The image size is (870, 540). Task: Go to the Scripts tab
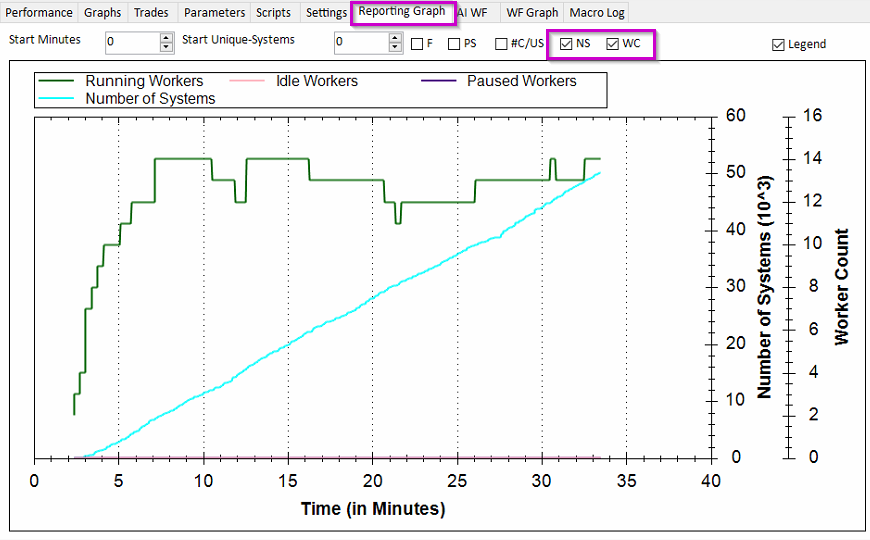pos(273,13)
